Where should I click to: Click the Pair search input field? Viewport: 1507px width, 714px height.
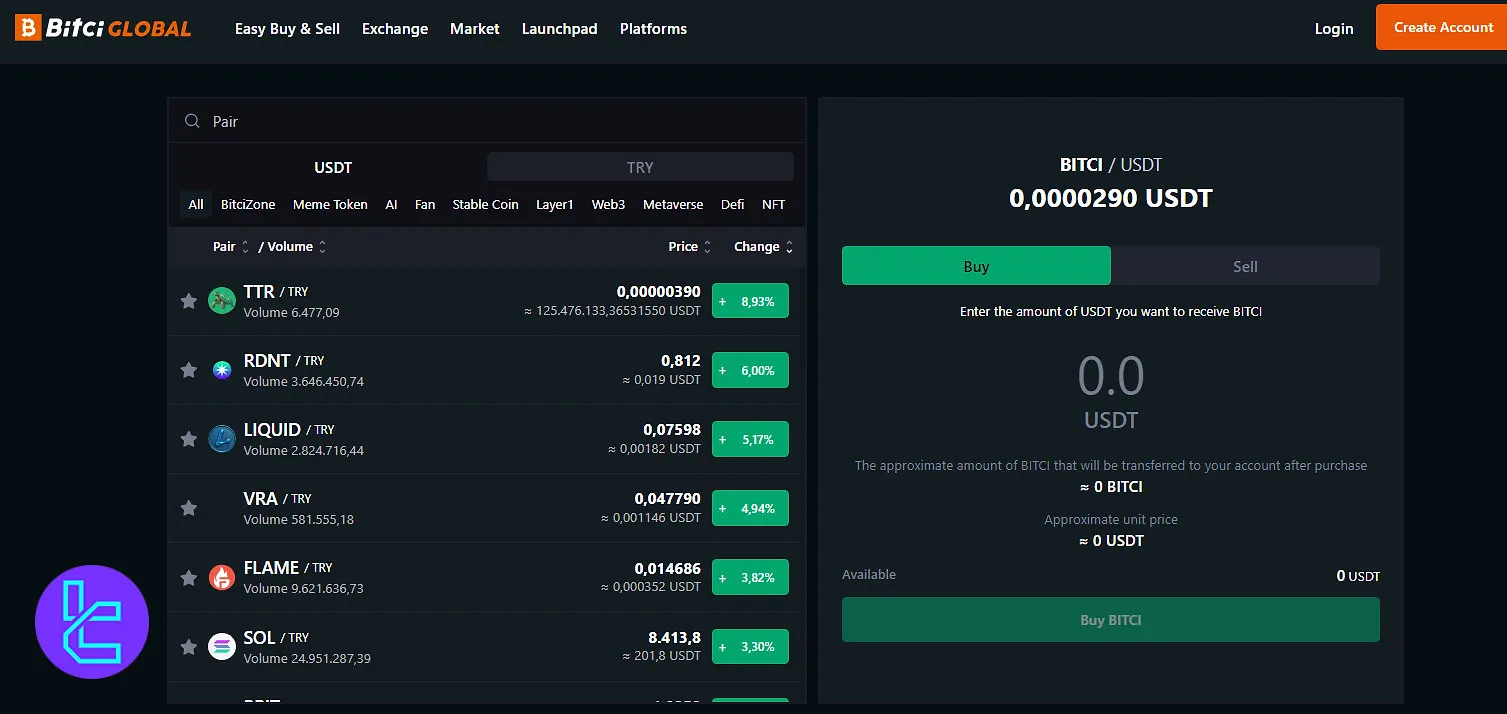[500, 121]
